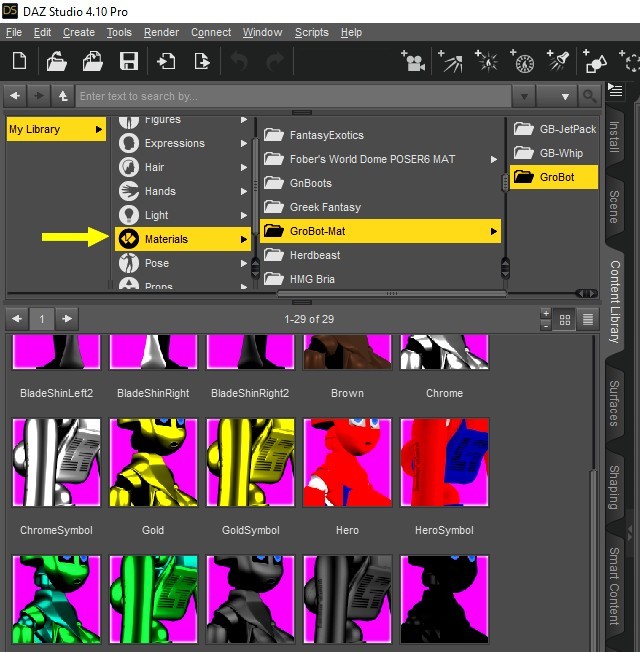The width and height of the screenshot is (640, 652).
Task: Click the Export file icon
Action: [x=202, y=62]
